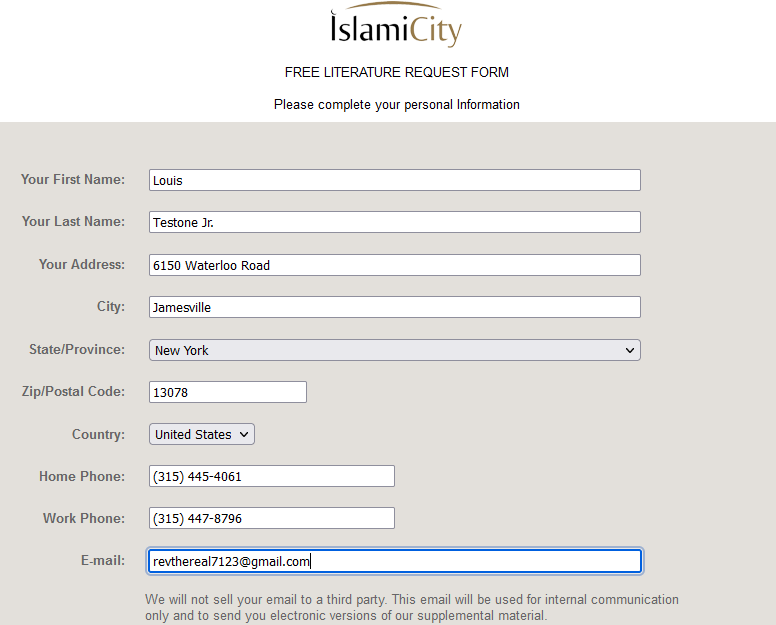Click the New York dropdown chevron arrow
This screenshot has height=625, width=776.
pos(630,350)
